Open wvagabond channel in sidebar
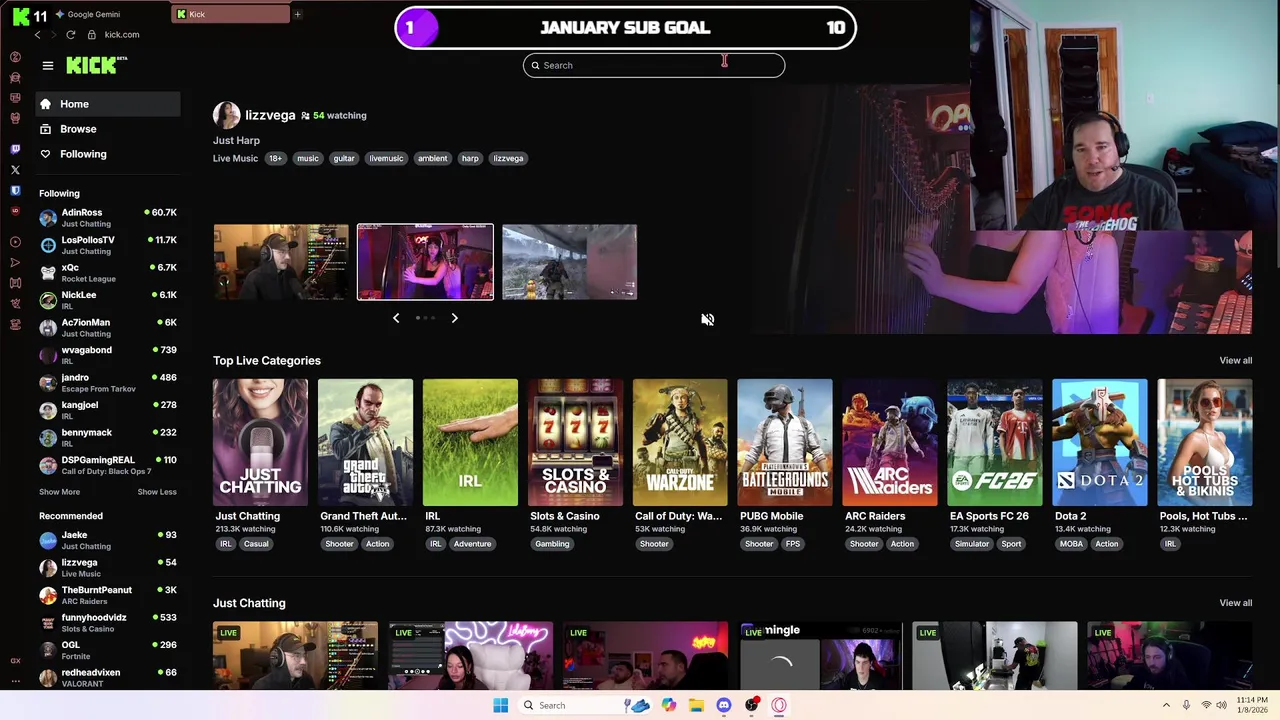Screen dimensions: 1280x720 tap(108, 355)
